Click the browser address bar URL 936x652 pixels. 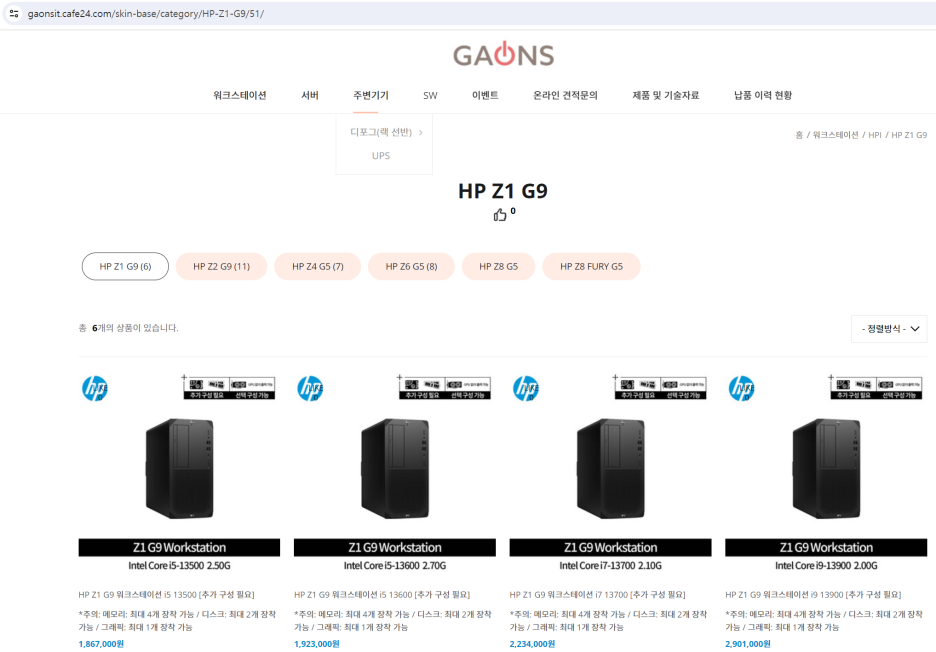(146, 13)
